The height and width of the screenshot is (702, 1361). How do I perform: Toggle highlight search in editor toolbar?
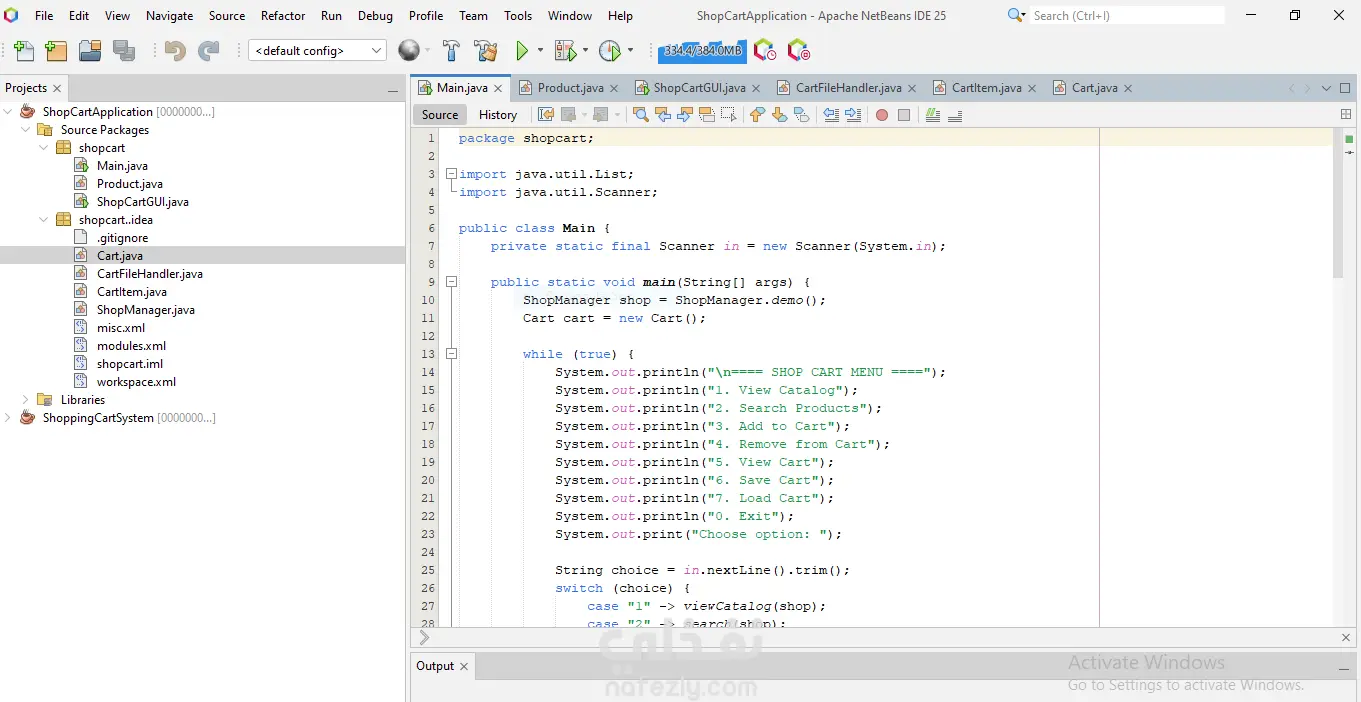707,115
